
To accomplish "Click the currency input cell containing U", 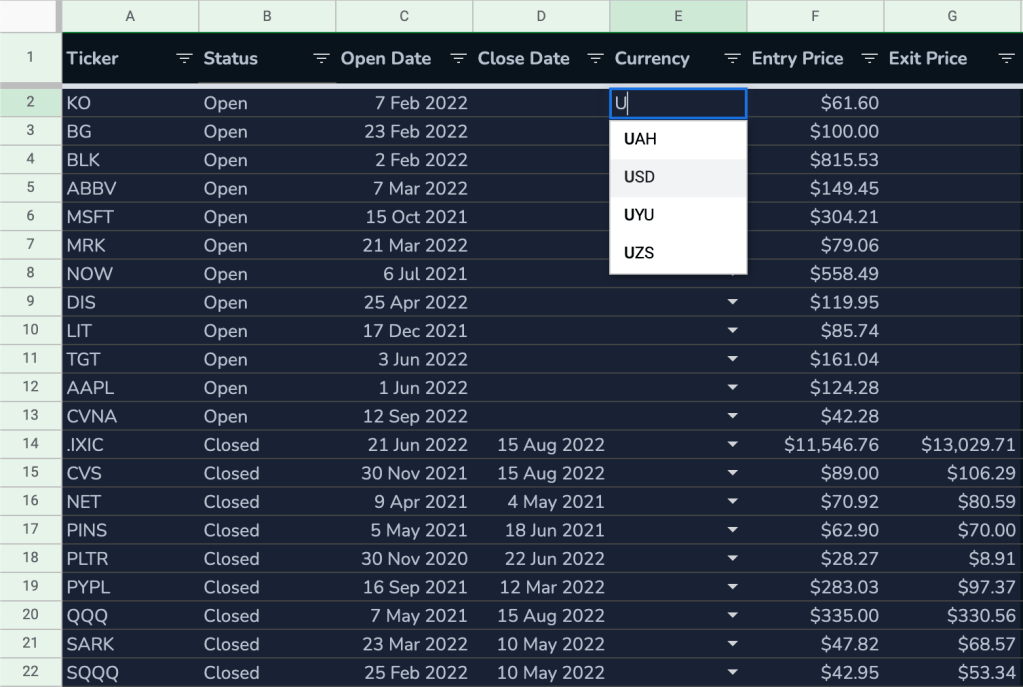I will point(678,103).
